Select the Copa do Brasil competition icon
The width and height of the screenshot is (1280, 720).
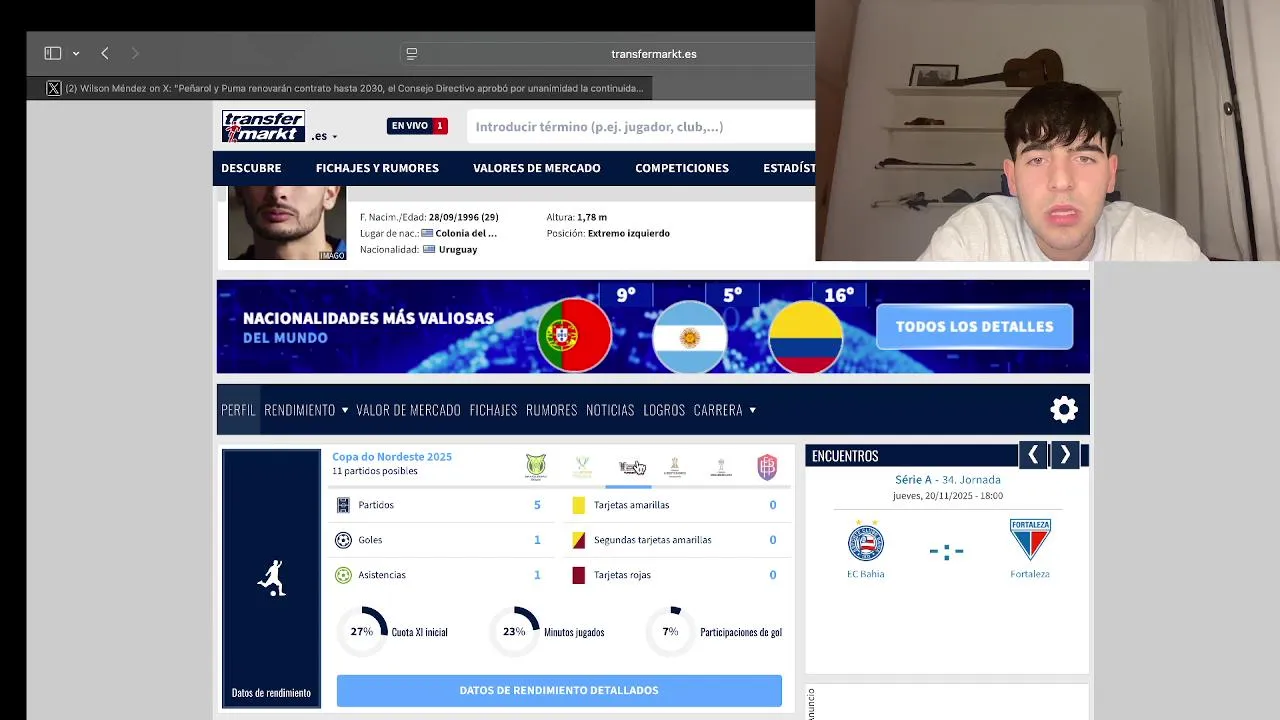582,467
